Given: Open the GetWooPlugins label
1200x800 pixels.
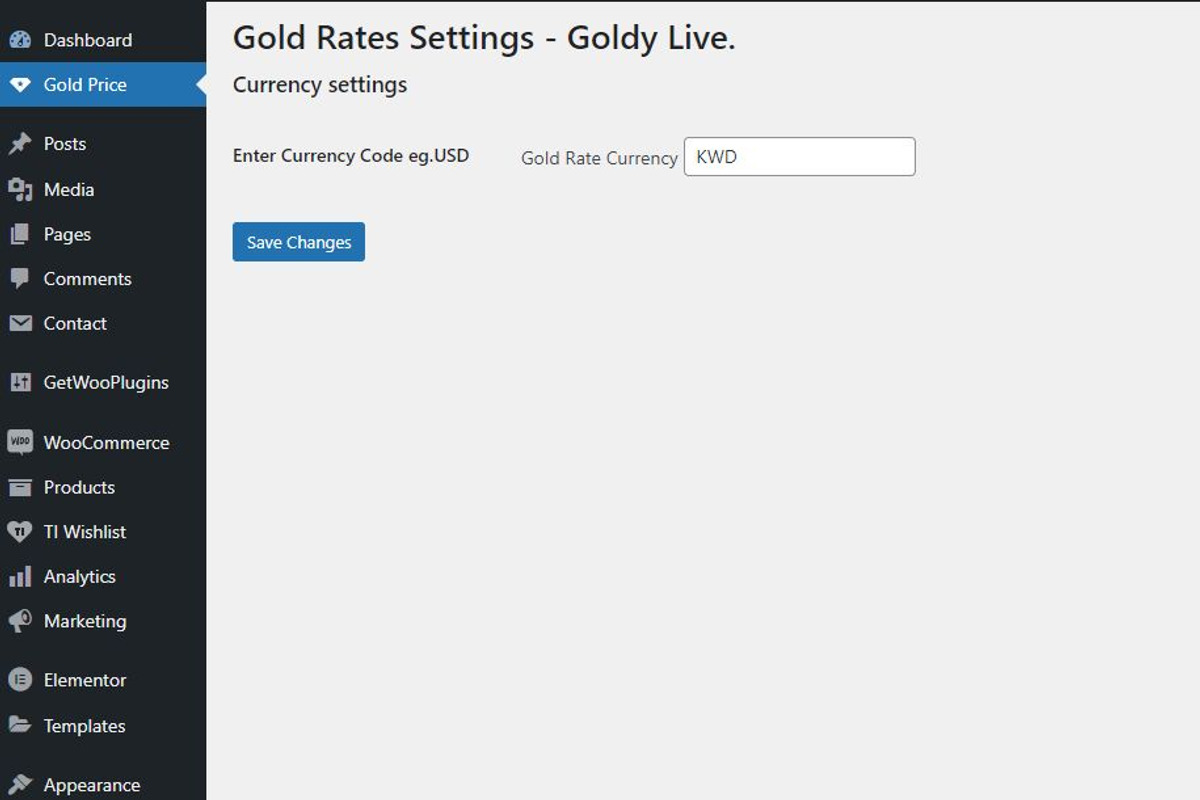Looking at the screenshot, I should [x=106, y=382].
